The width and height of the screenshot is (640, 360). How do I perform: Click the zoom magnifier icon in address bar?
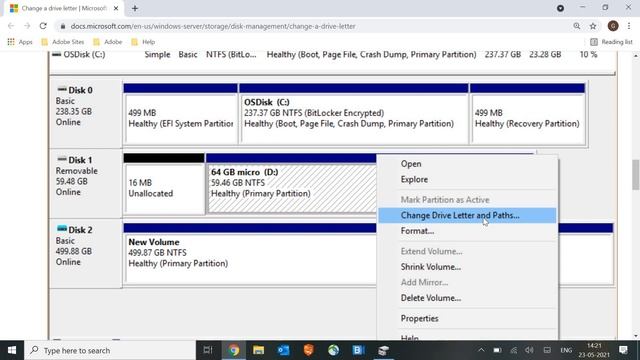(x=576, y=26)
